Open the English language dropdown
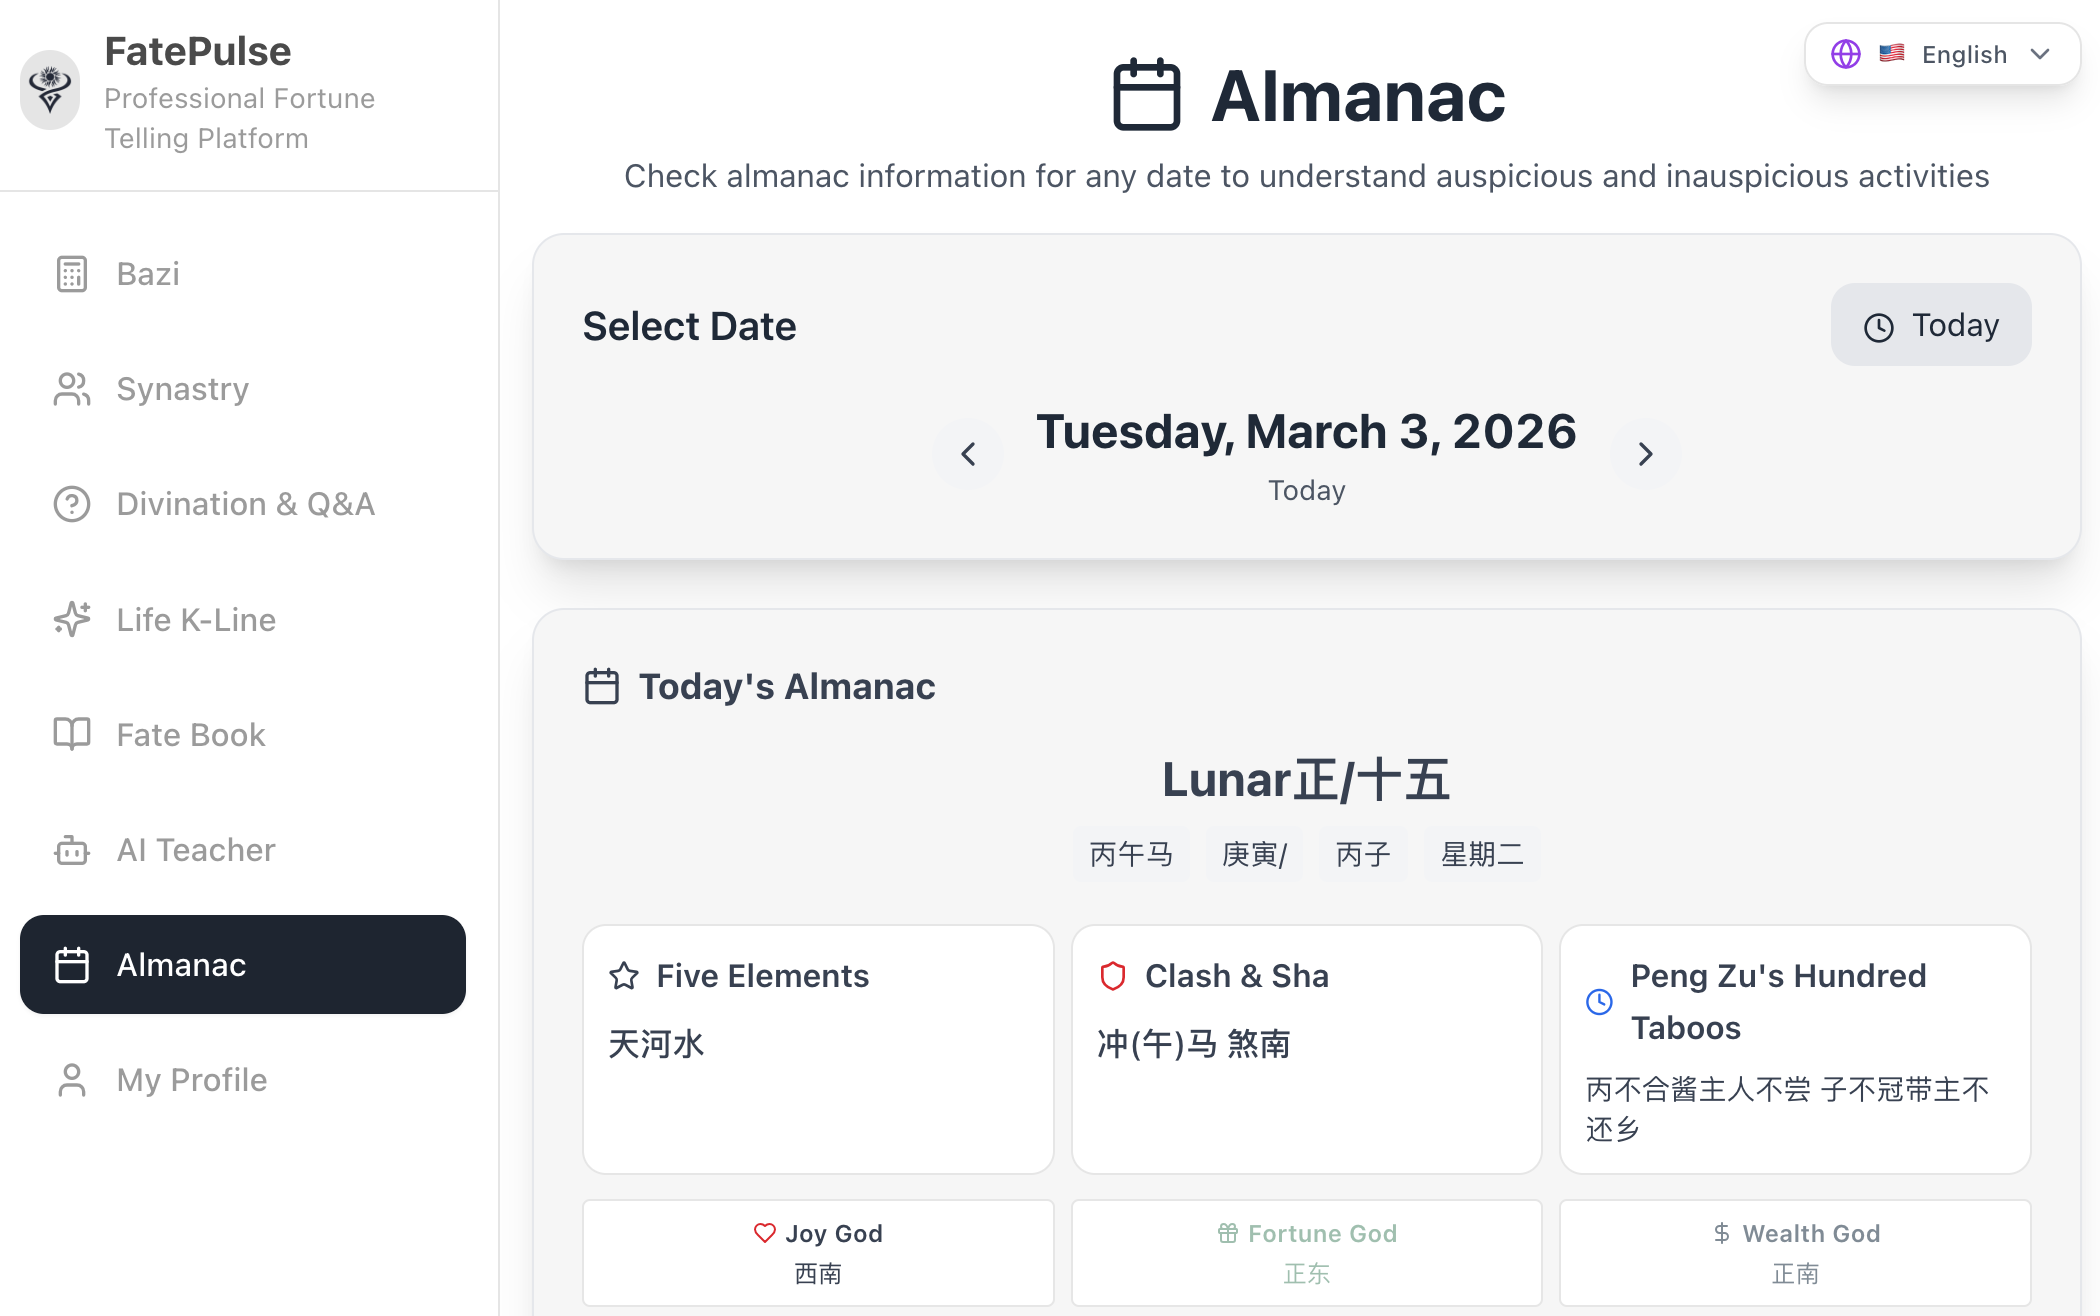The height and width of the screenshot is (1316, 2100). [x=1942, y=54]
